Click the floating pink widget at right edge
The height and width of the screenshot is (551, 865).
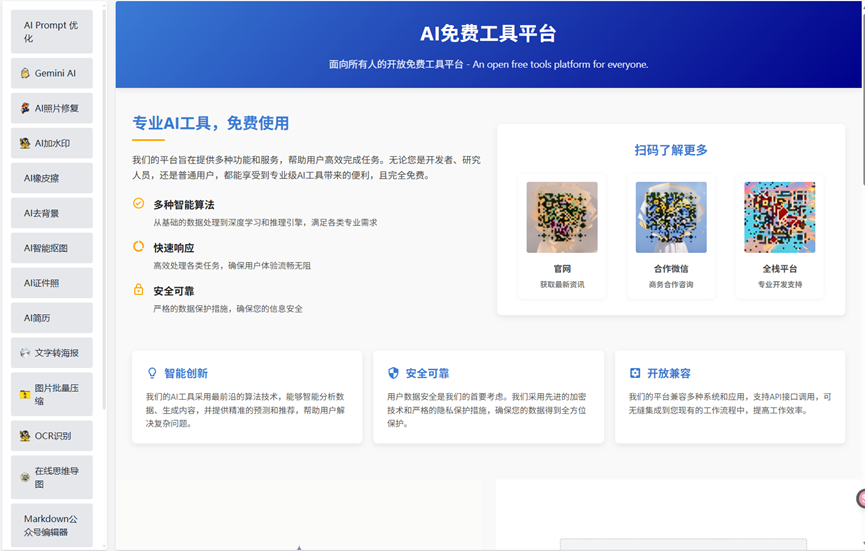point(861,499)
